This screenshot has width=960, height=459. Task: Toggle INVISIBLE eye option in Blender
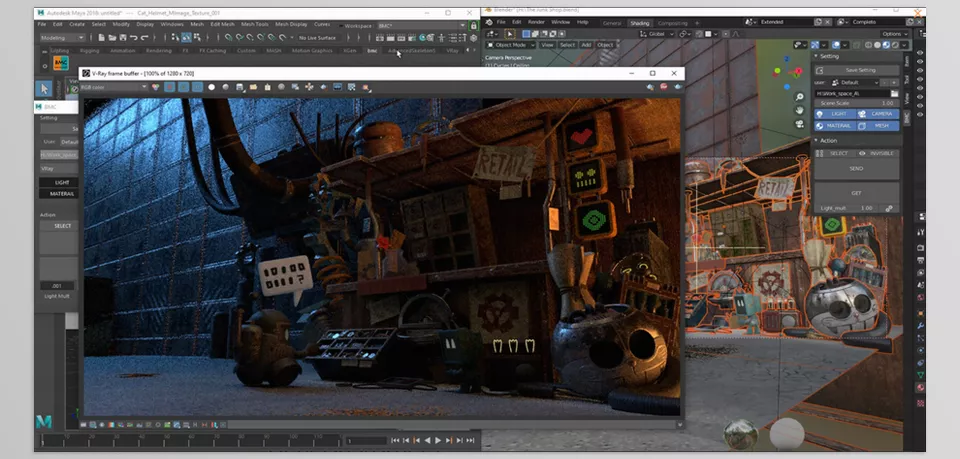[x=877, y=154]
